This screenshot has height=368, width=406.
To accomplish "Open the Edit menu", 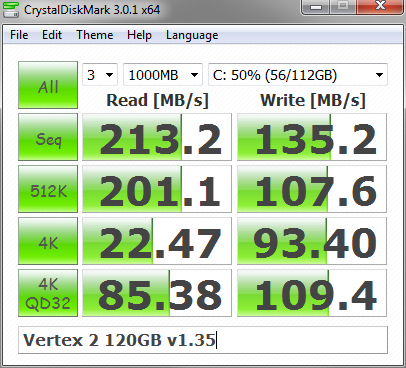I will click(x=52, y=35).
